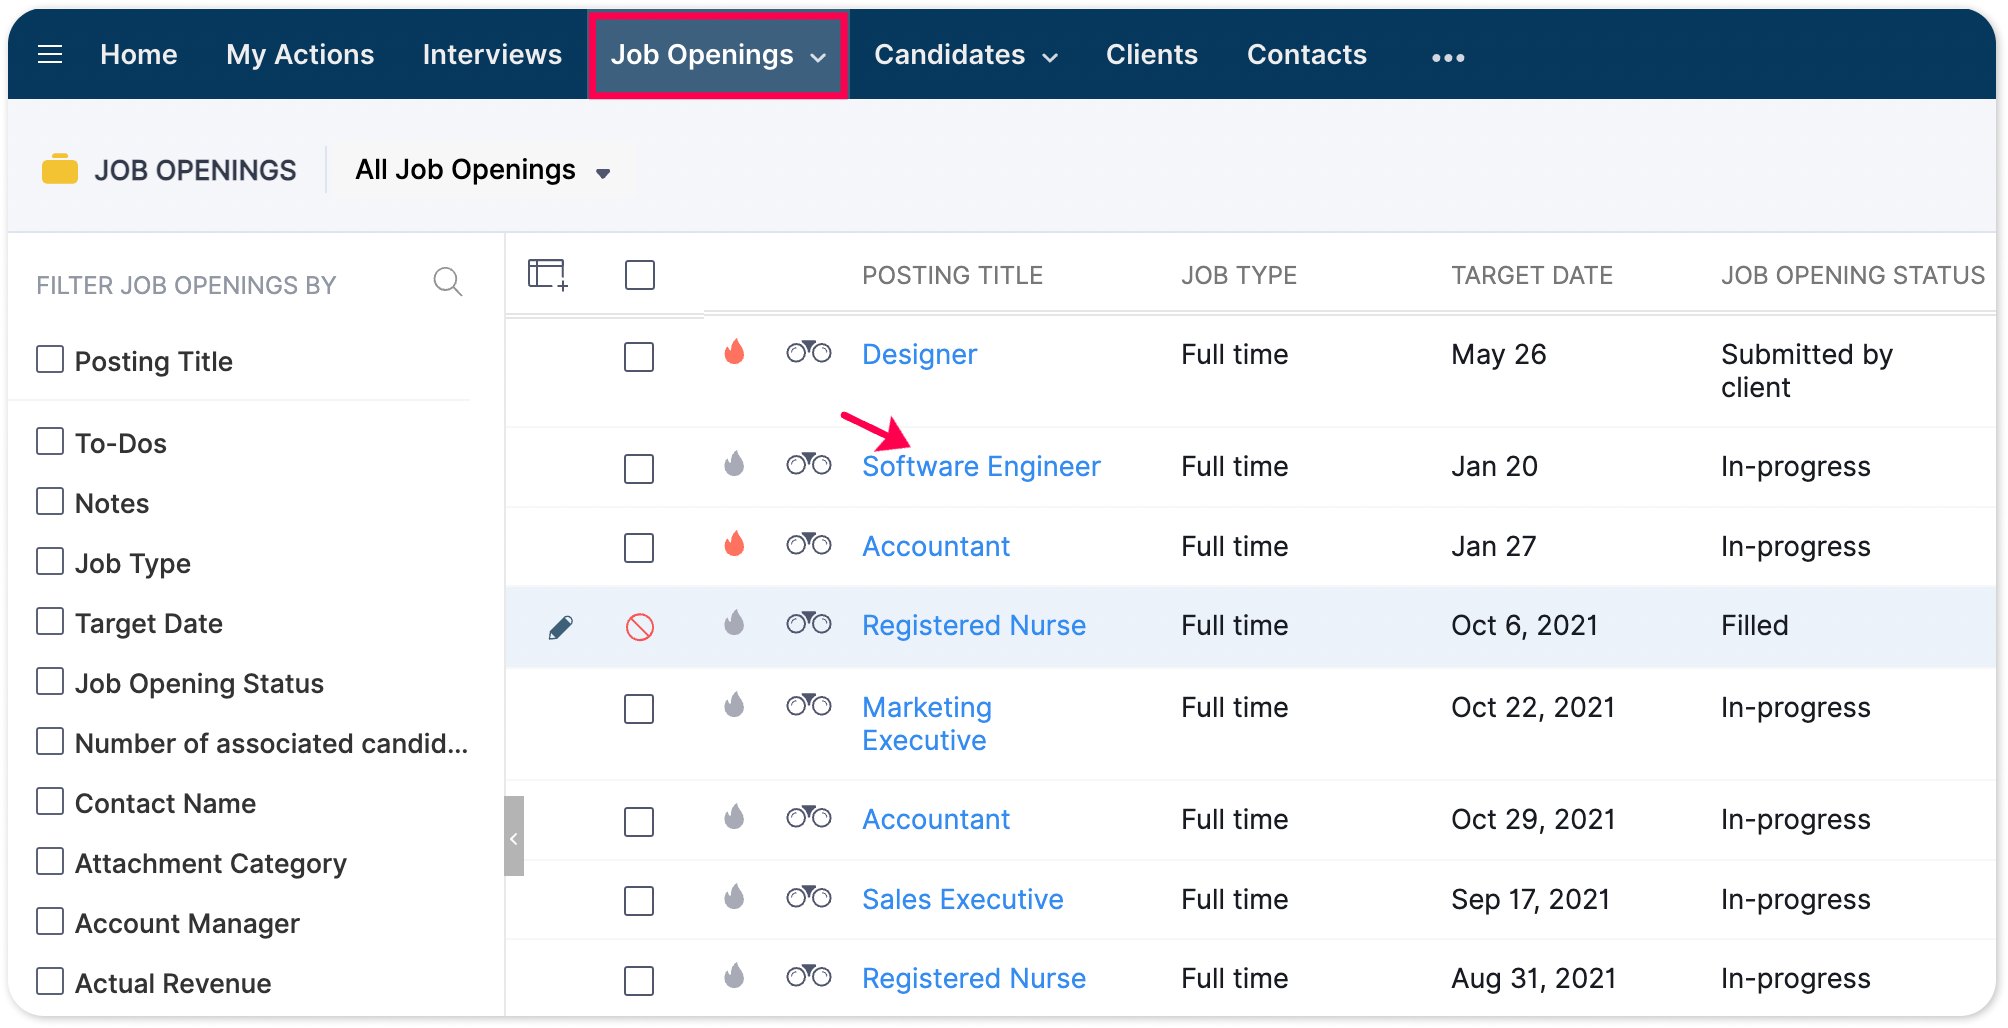
Task: Open the hamburger navigation menu
Action: 50,55
